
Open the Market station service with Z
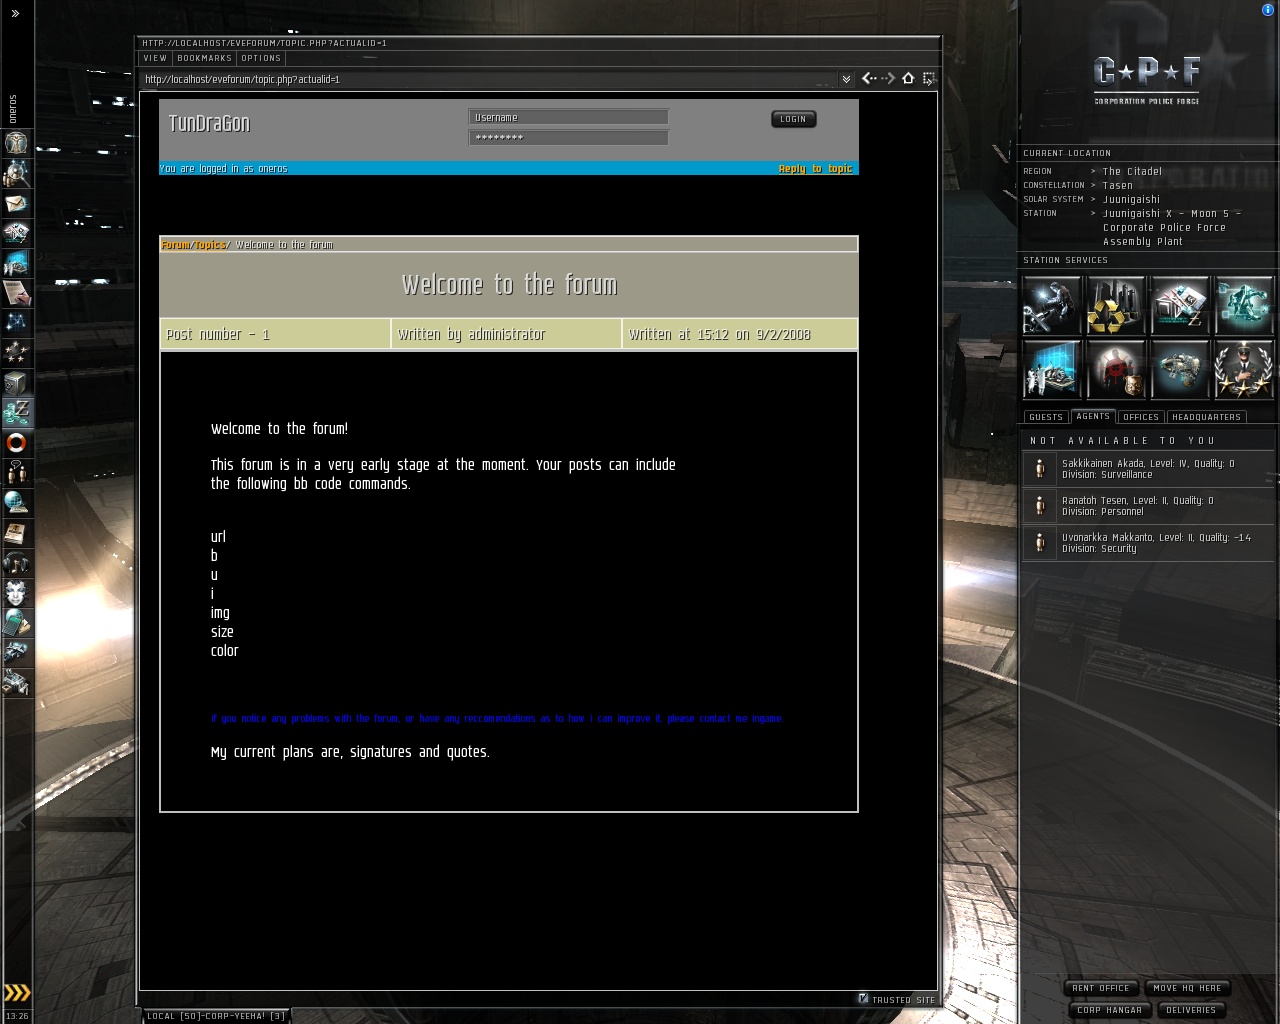point(1180,305)
